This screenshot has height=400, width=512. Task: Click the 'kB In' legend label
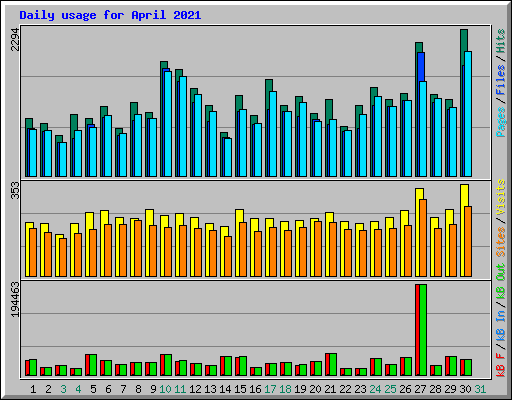tap(501, 327)
